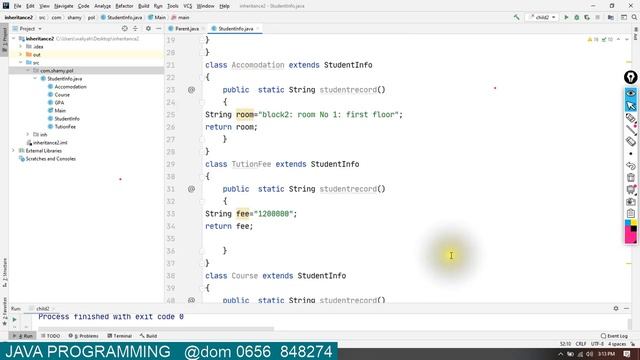Click the Build project hammer icon
The image size is (640, 360).
click(516, 18)
